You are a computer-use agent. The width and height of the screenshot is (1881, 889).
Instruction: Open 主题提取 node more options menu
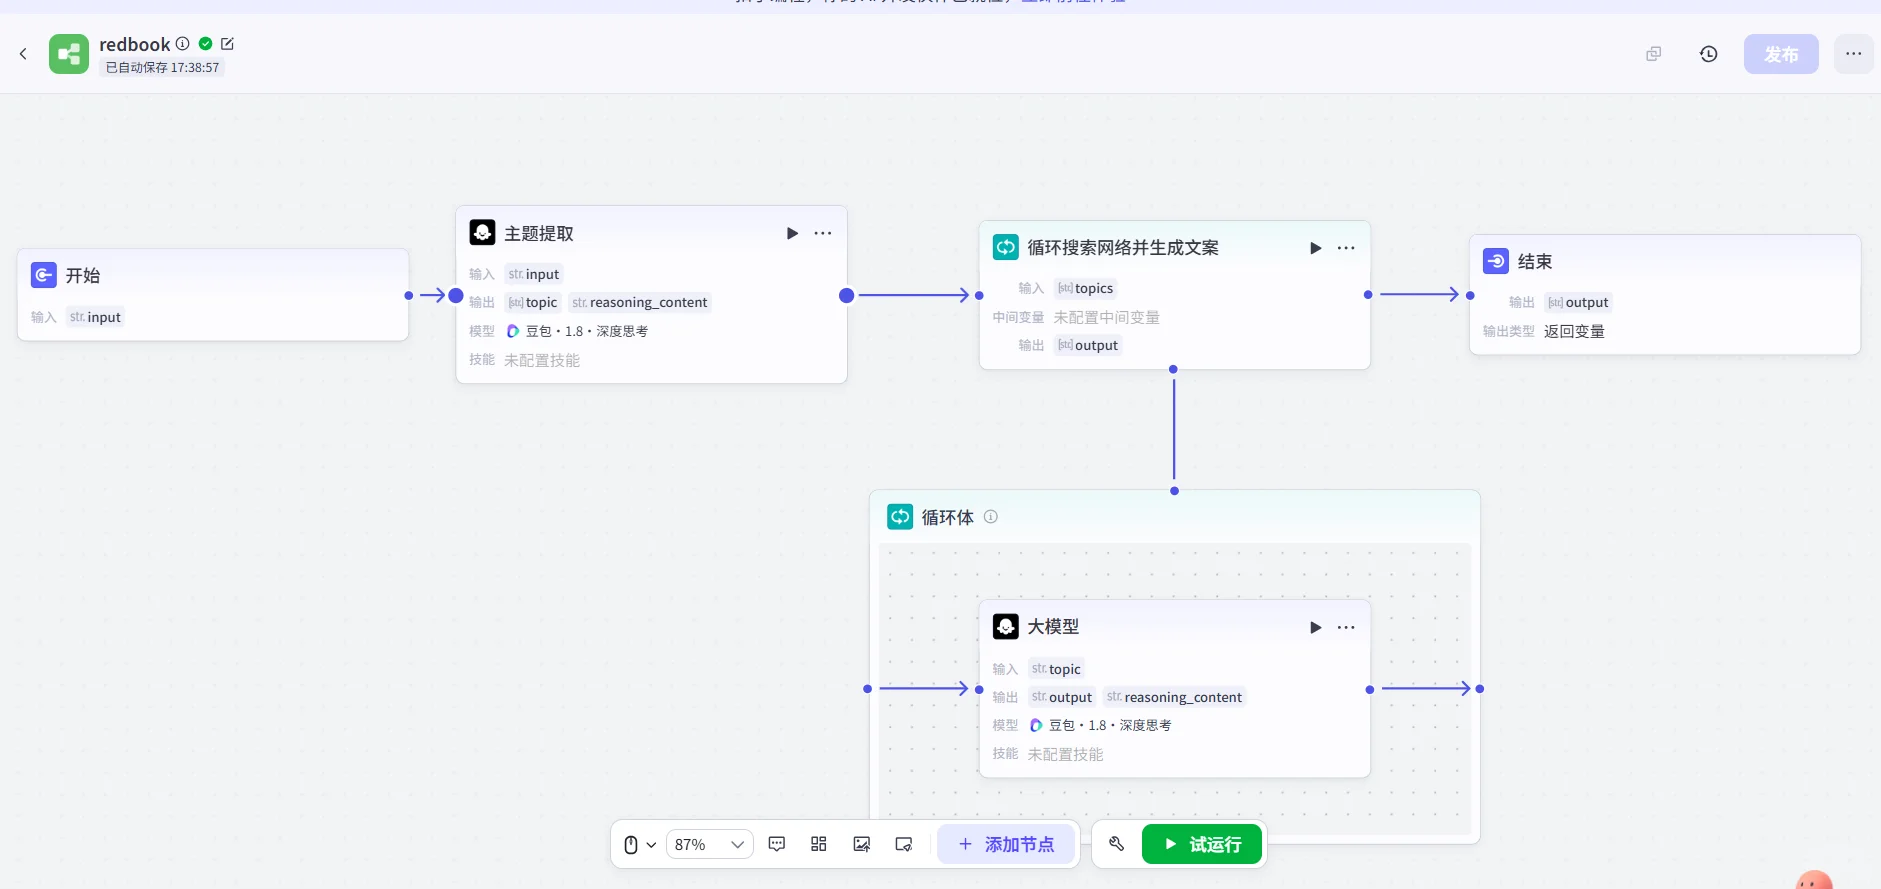coord(823,233)
